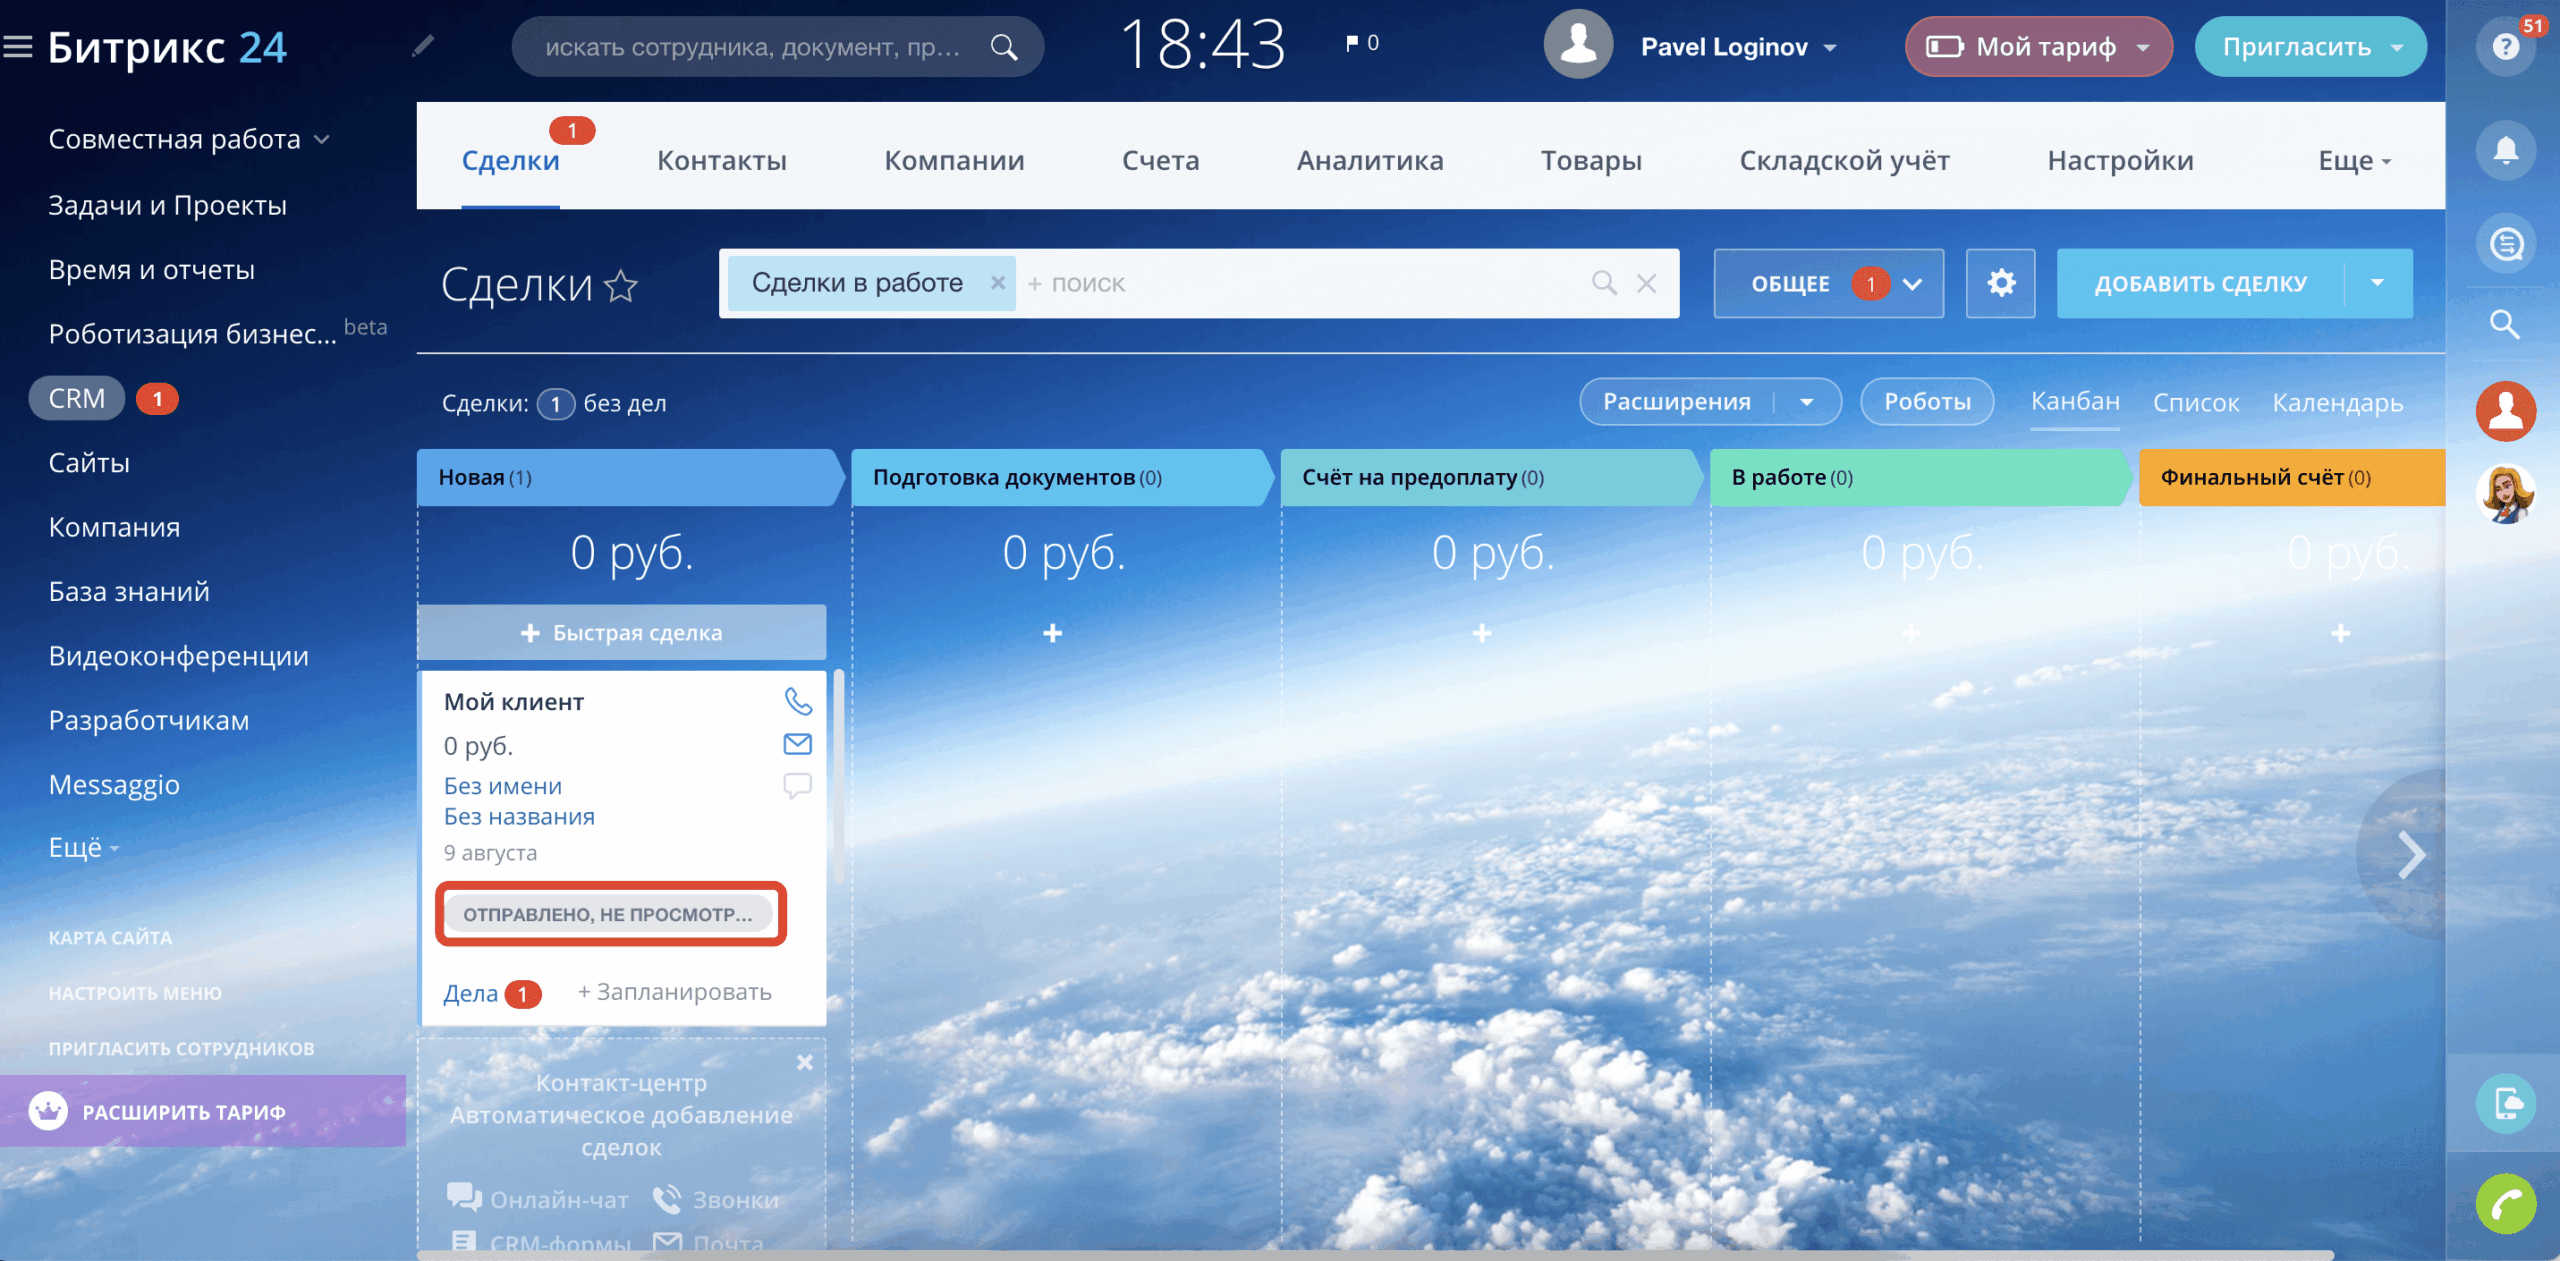2560x1261 pixels.
Task: Open the Роботы button
Action: pyautogui.click(x=1926, y=402)
